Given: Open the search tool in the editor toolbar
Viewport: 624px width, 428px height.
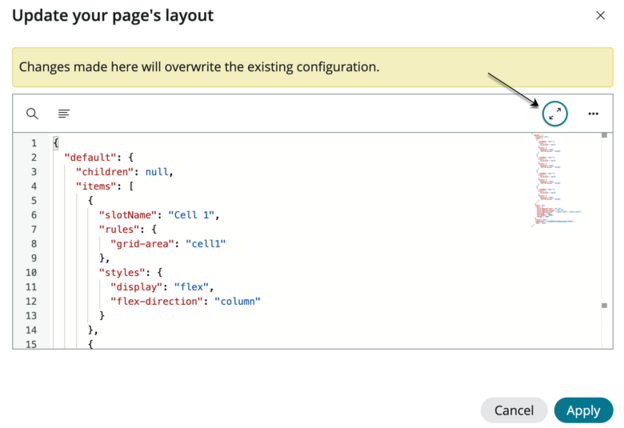Looking at the screenshot, I should tap(32, 114).
